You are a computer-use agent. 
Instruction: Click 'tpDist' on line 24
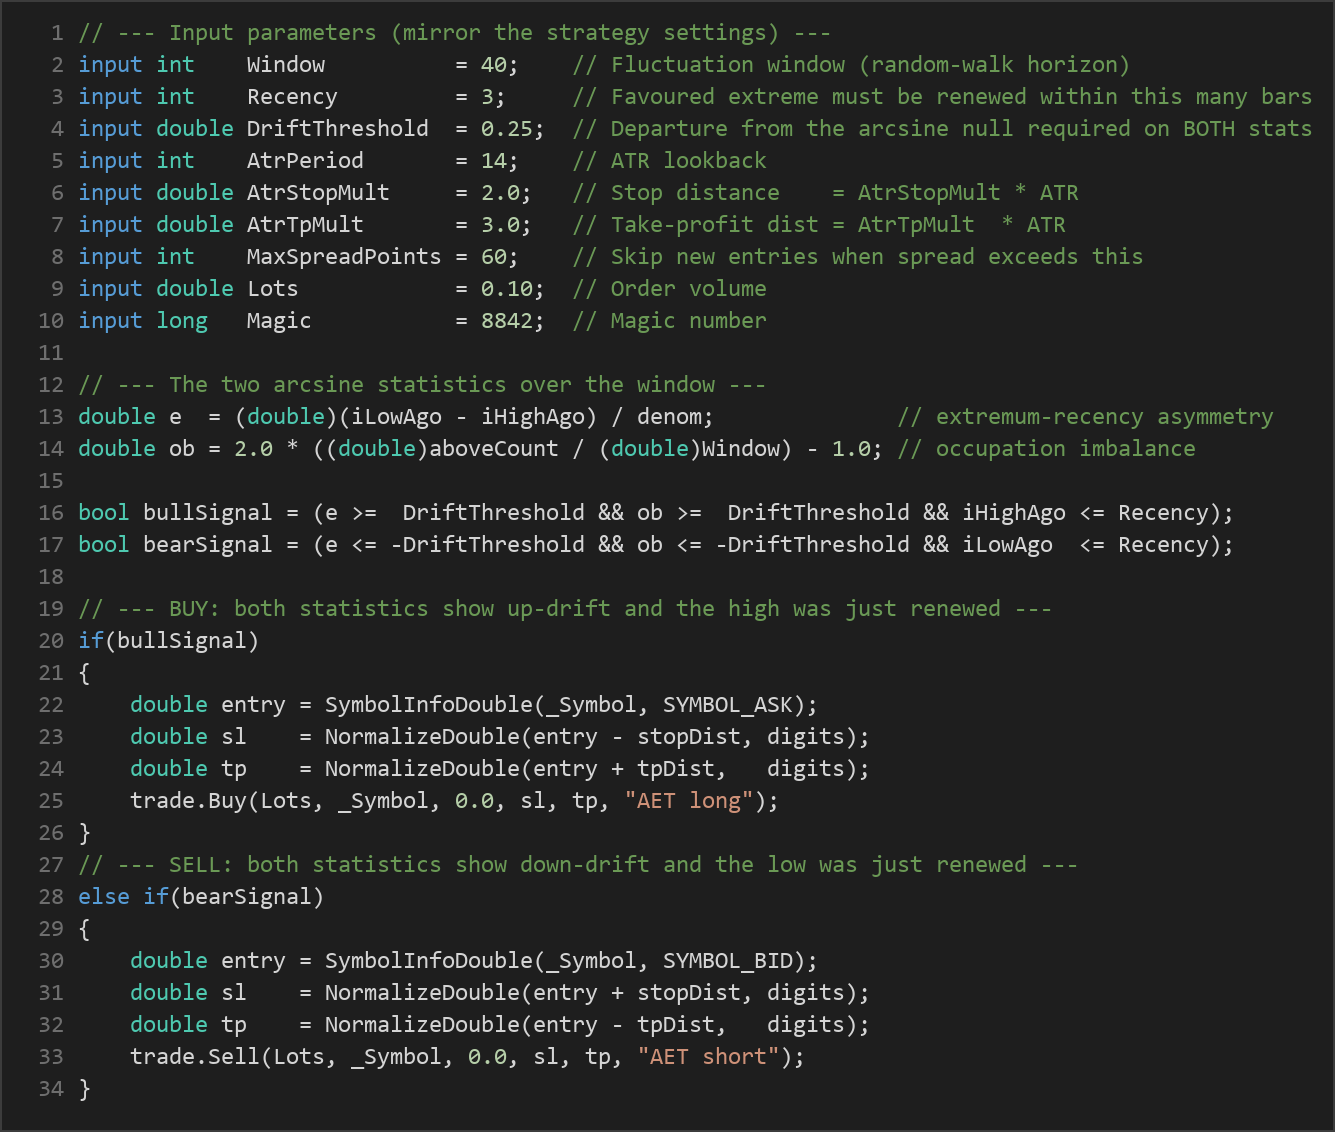[676, 769]
